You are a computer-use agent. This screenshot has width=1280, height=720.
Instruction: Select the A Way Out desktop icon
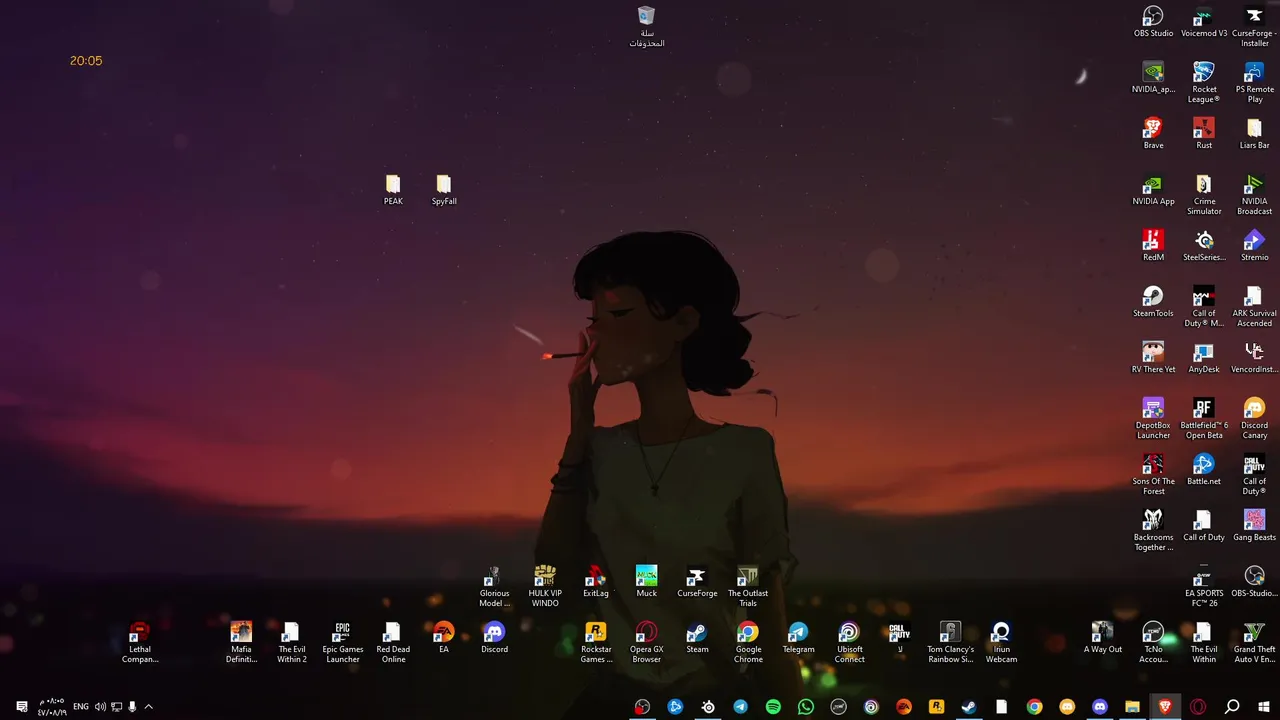pyautogui.click(x=1102, y=638)
